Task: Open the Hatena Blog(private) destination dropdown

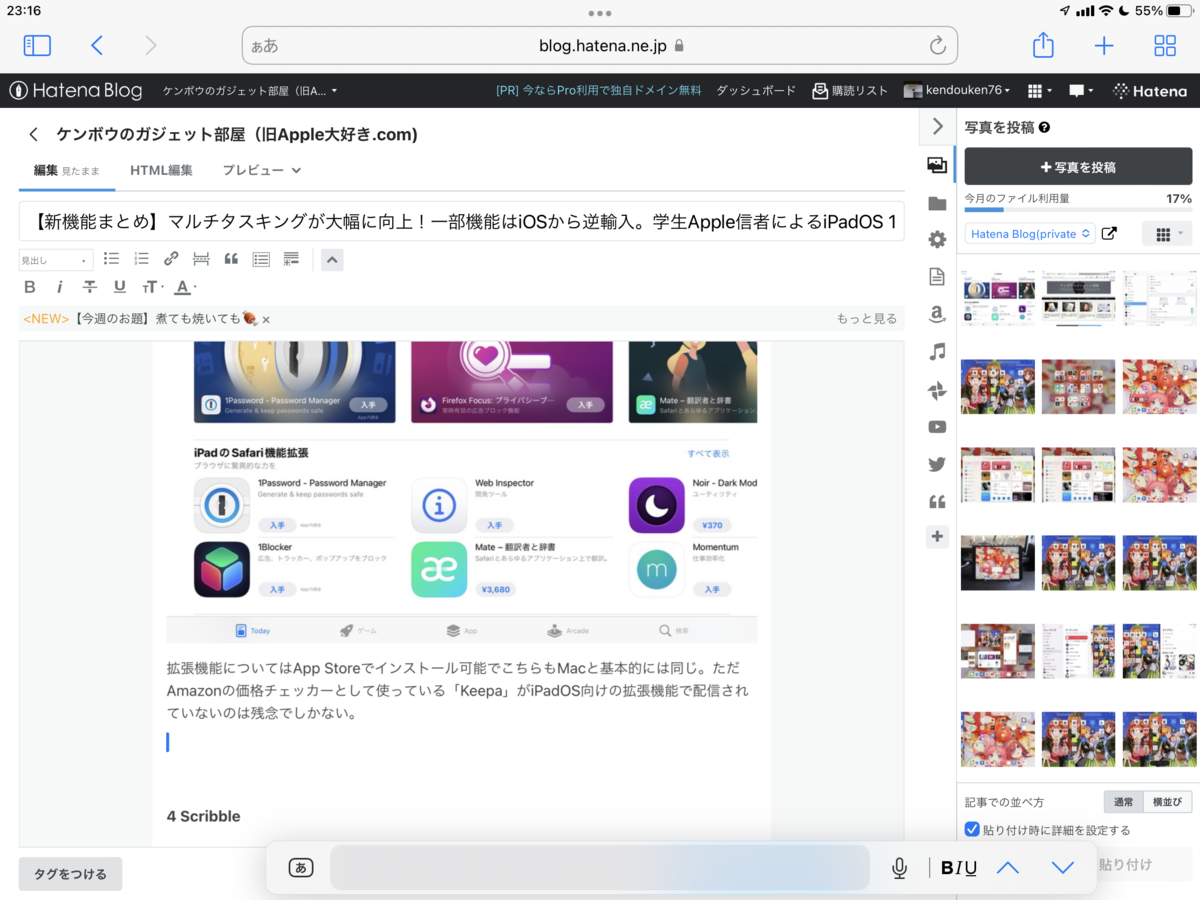Action: coord(1030,233)
